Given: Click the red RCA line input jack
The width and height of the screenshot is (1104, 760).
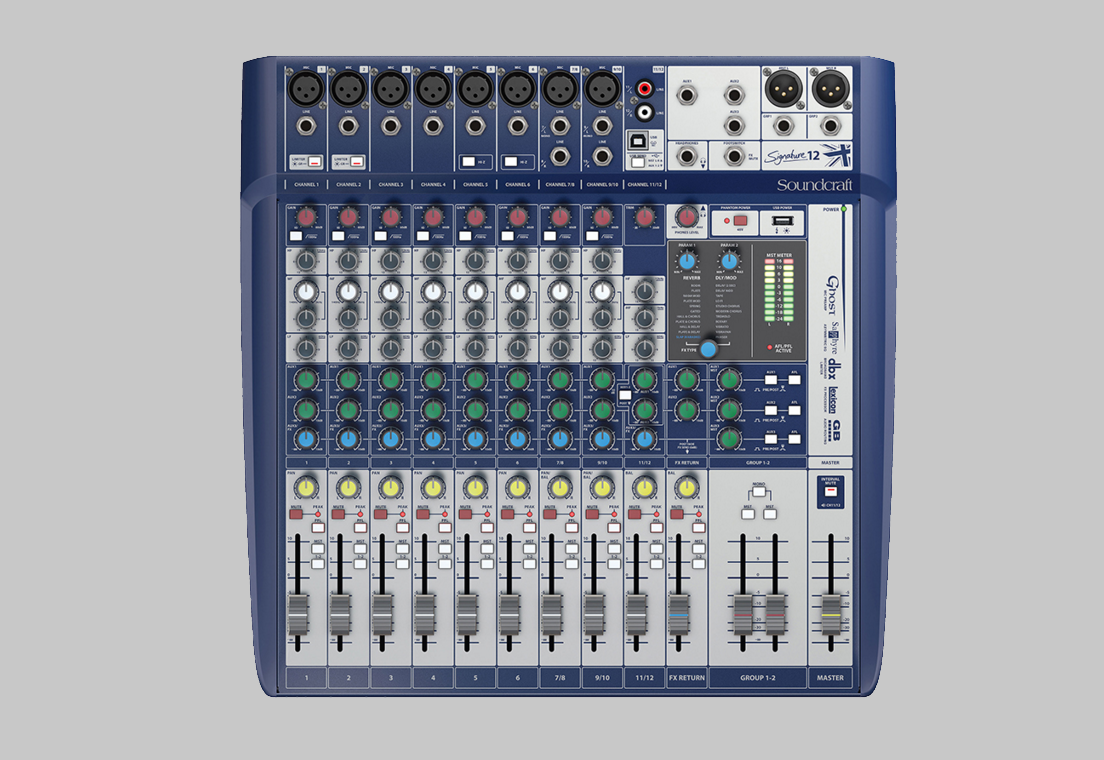Looking at the screenshot, I should point(645,89).
